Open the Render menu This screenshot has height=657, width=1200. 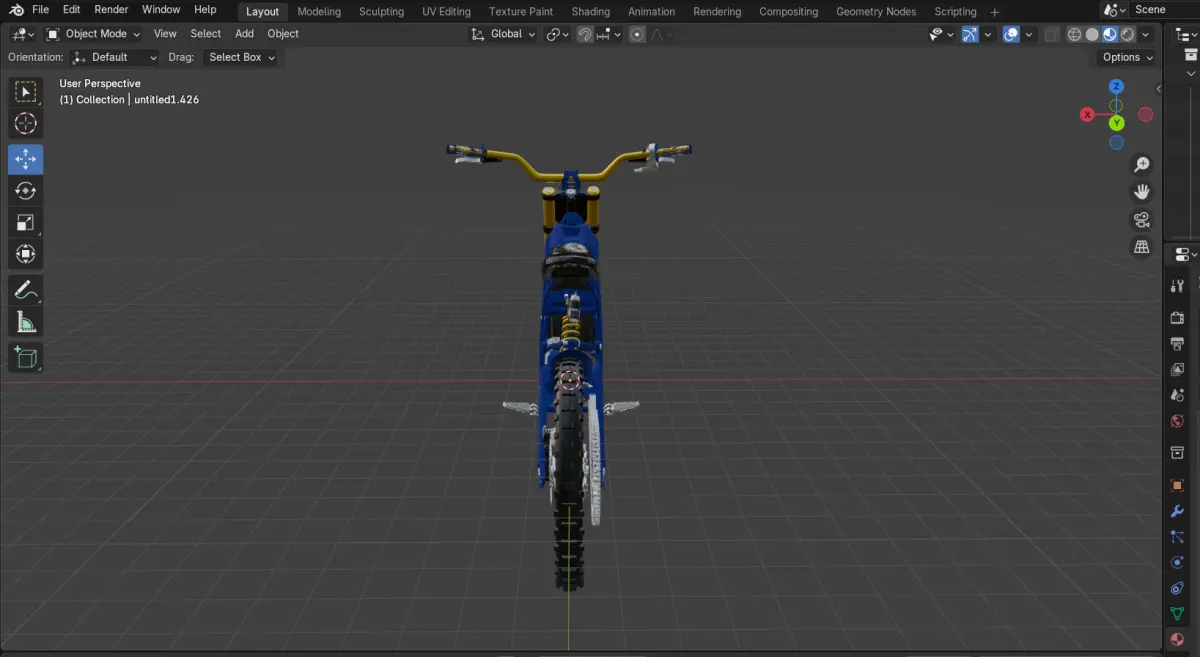click(111, 10)
